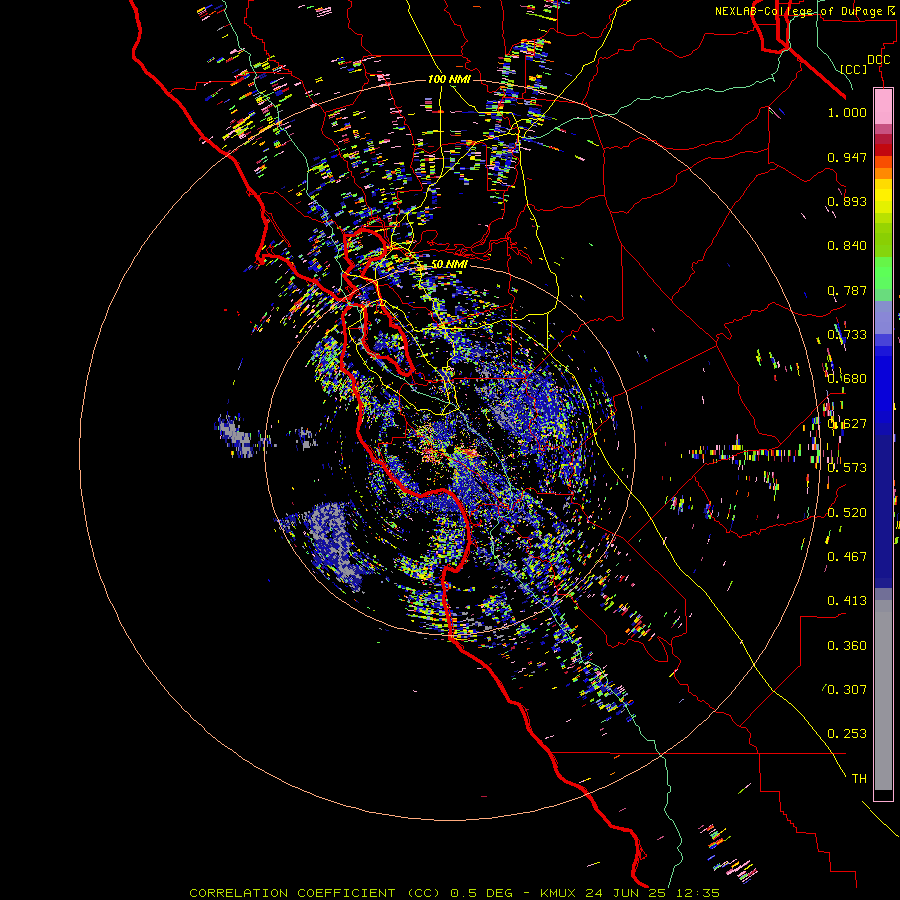Click the 0.947 scale value
Image resolution: width=900 pixels, height=900 pixels.
[847, 157]
